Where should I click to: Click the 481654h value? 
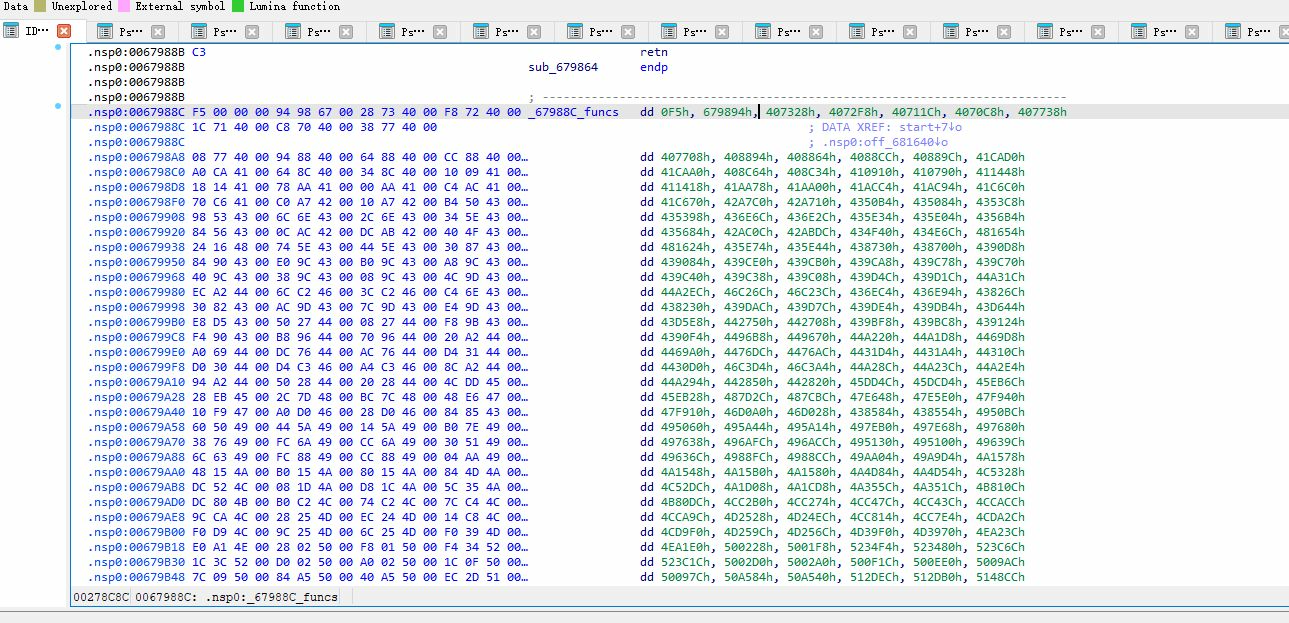click(1000, 232)
